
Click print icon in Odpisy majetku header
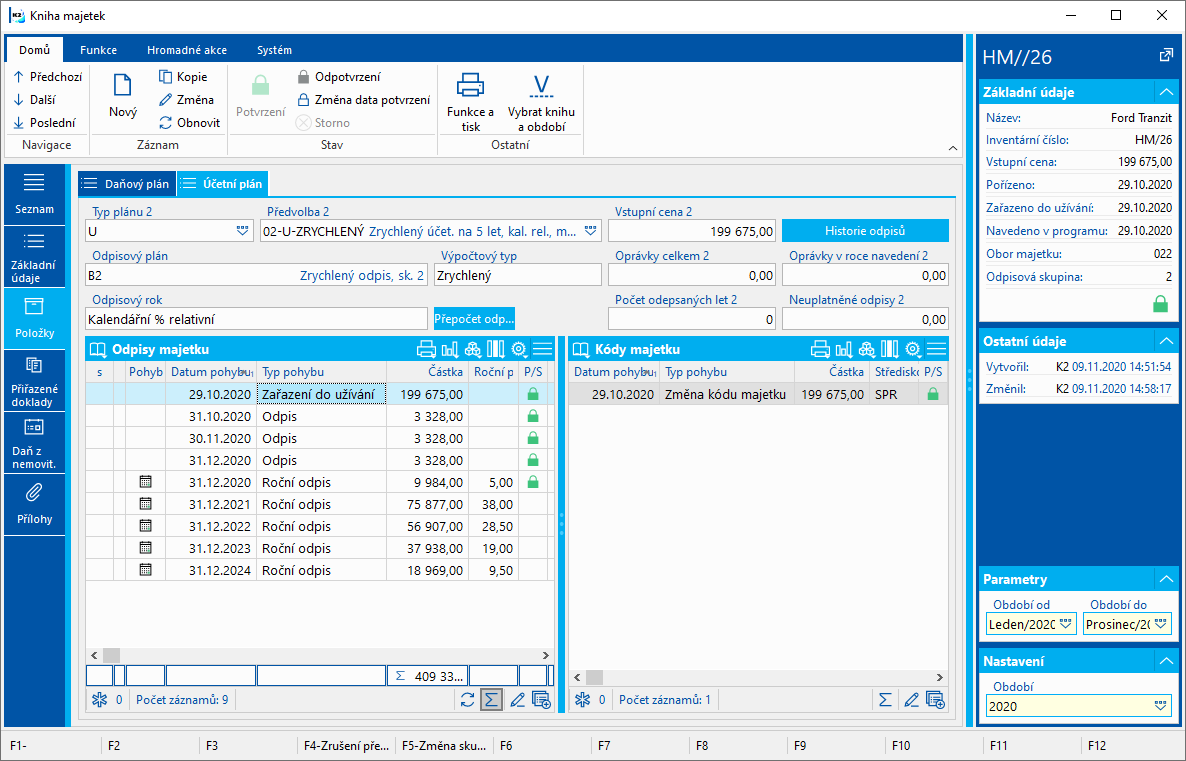pos(426,349)
